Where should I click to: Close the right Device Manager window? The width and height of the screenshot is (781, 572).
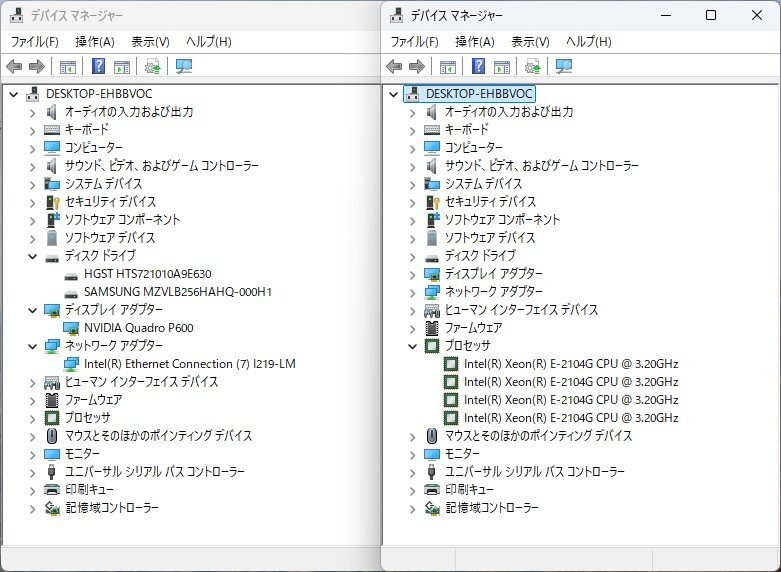(757, 15)
